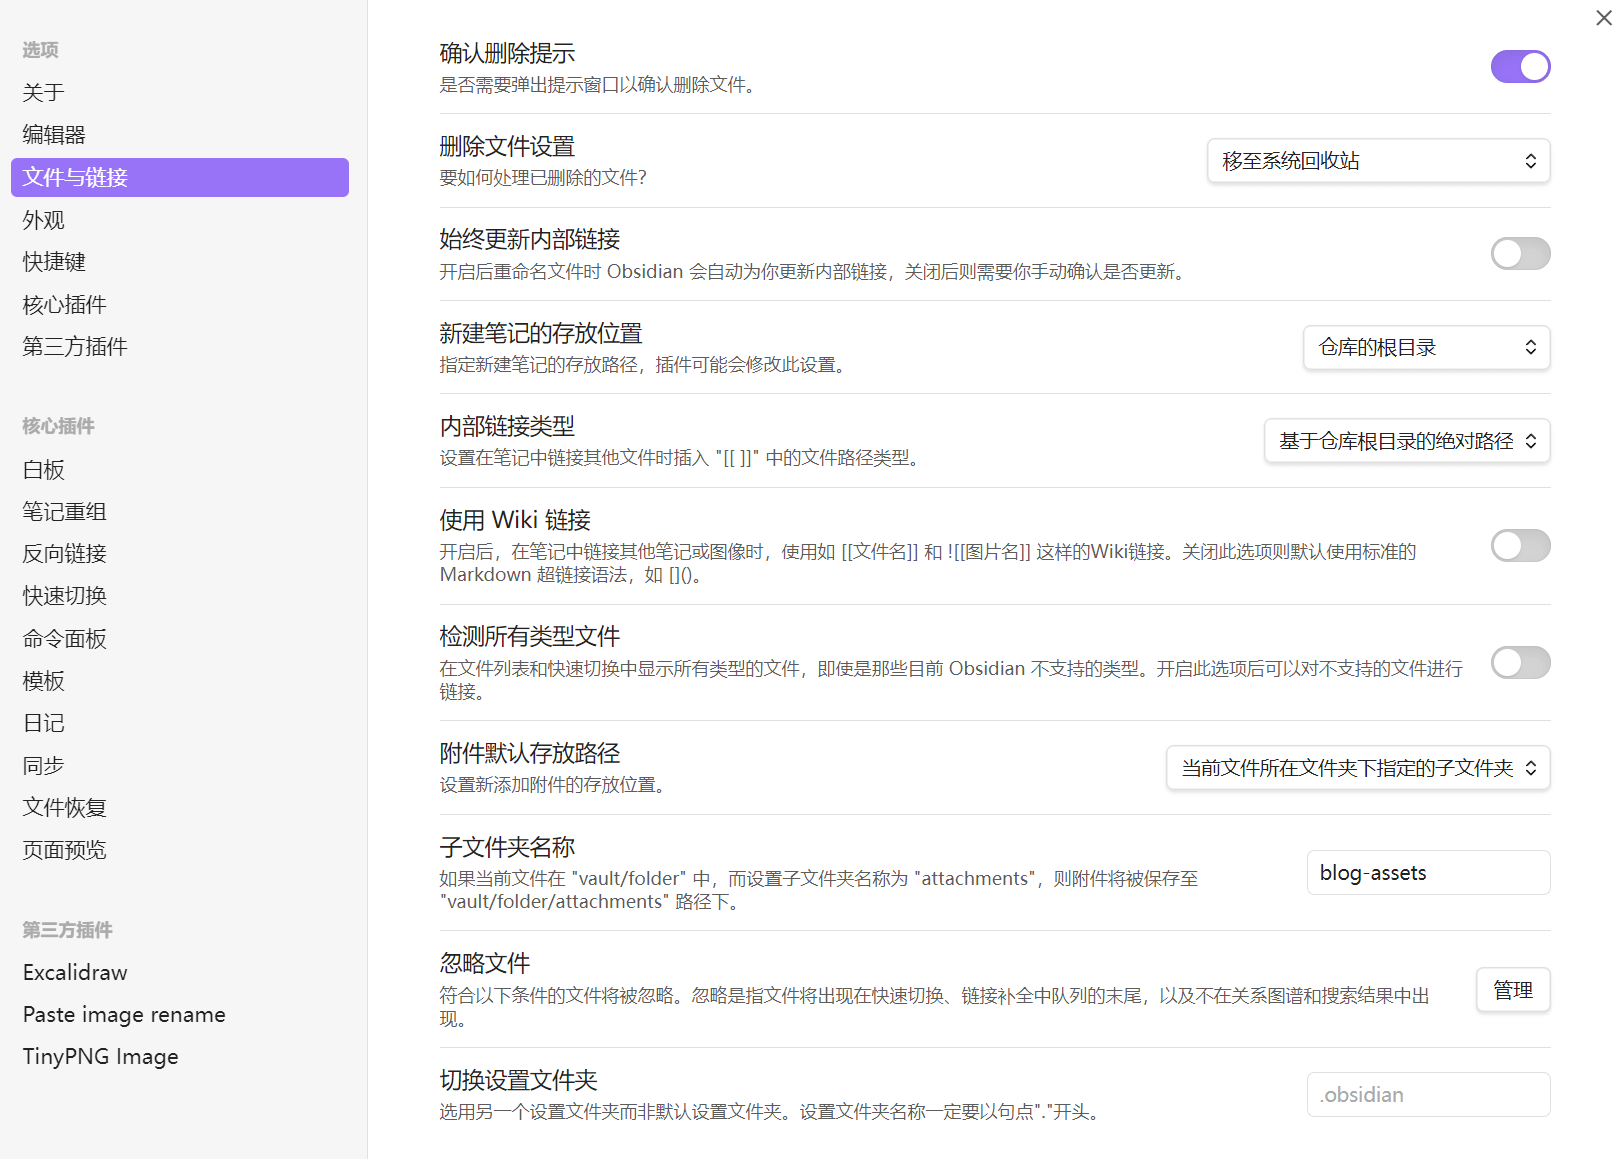This screenshot has height=1159, width=1622.
Task: Switch to 外观 settings tab
Action: (44, 220)
